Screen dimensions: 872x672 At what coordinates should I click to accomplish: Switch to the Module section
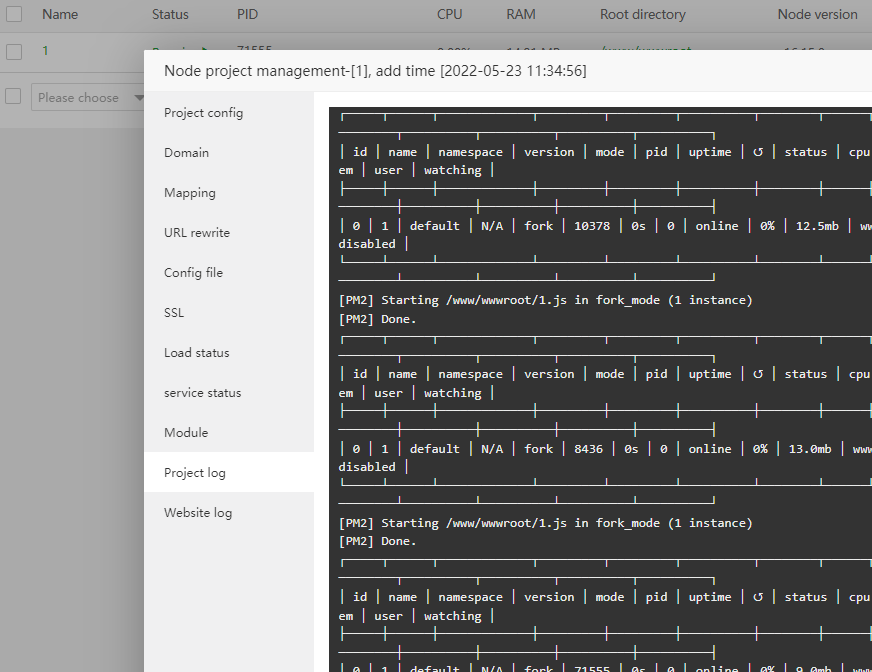(x=186, y=433)
